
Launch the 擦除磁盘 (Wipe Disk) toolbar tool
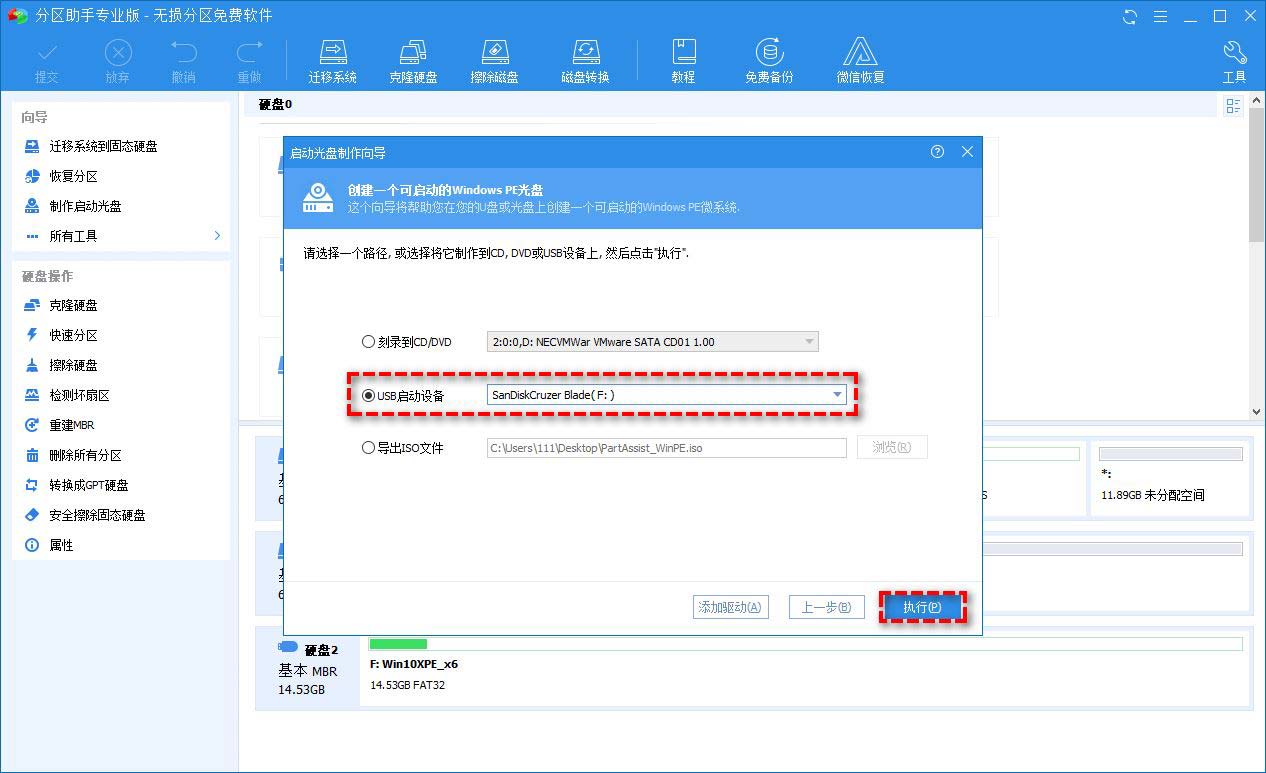coord(494,58)
